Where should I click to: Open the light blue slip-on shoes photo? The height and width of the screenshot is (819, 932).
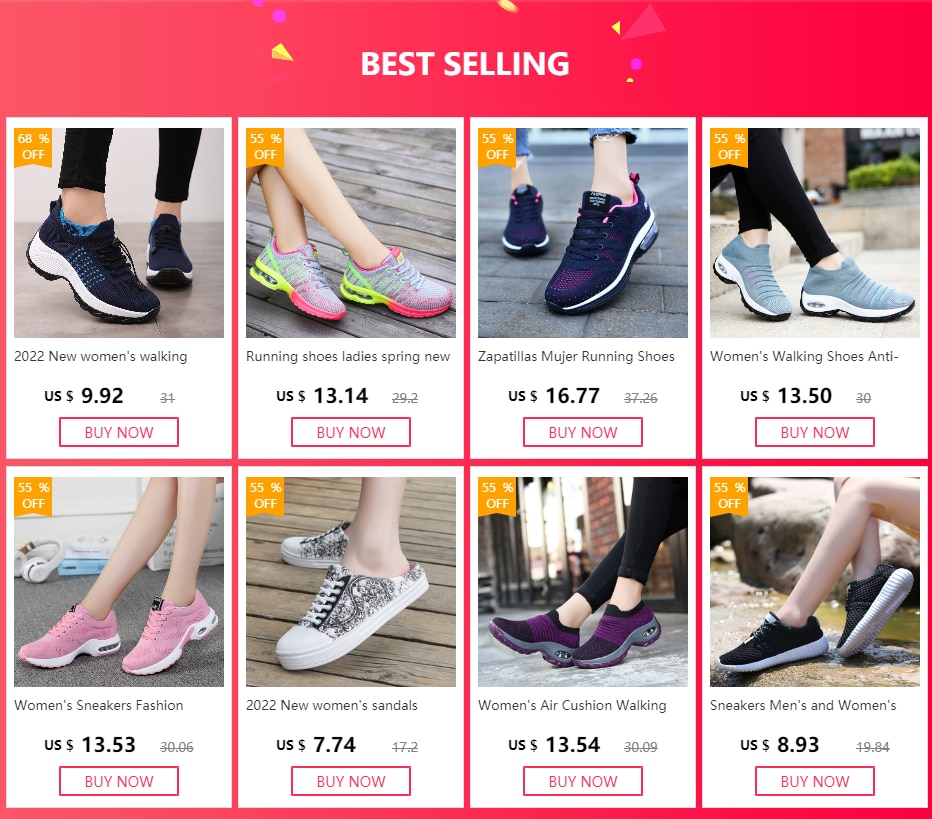click(x=815, y=233)
